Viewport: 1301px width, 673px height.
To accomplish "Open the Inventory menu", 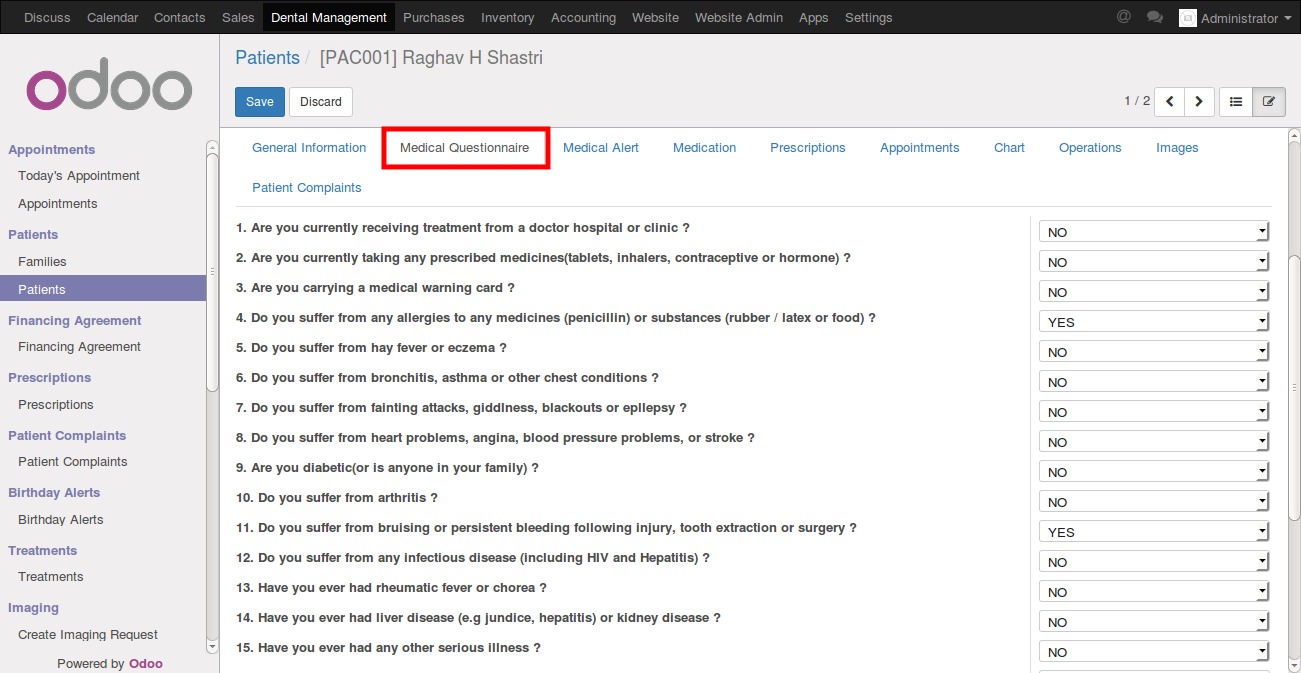I will [507, 17].
